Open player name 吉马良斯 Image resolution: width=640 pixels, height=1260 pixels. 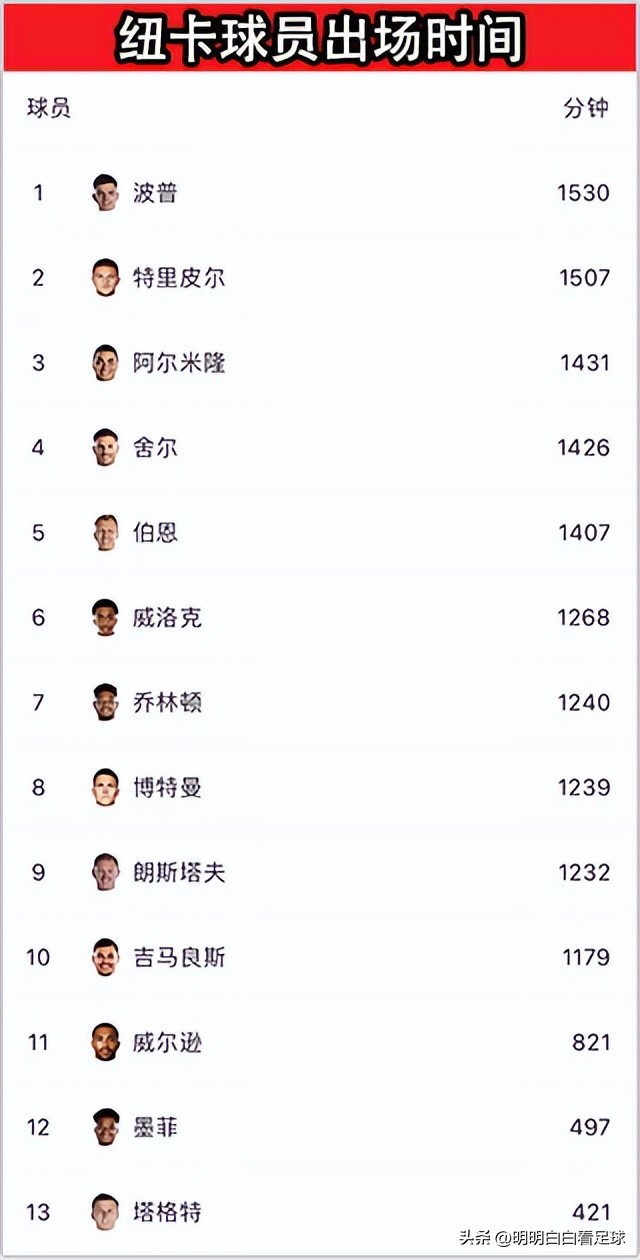coord(179,957)
